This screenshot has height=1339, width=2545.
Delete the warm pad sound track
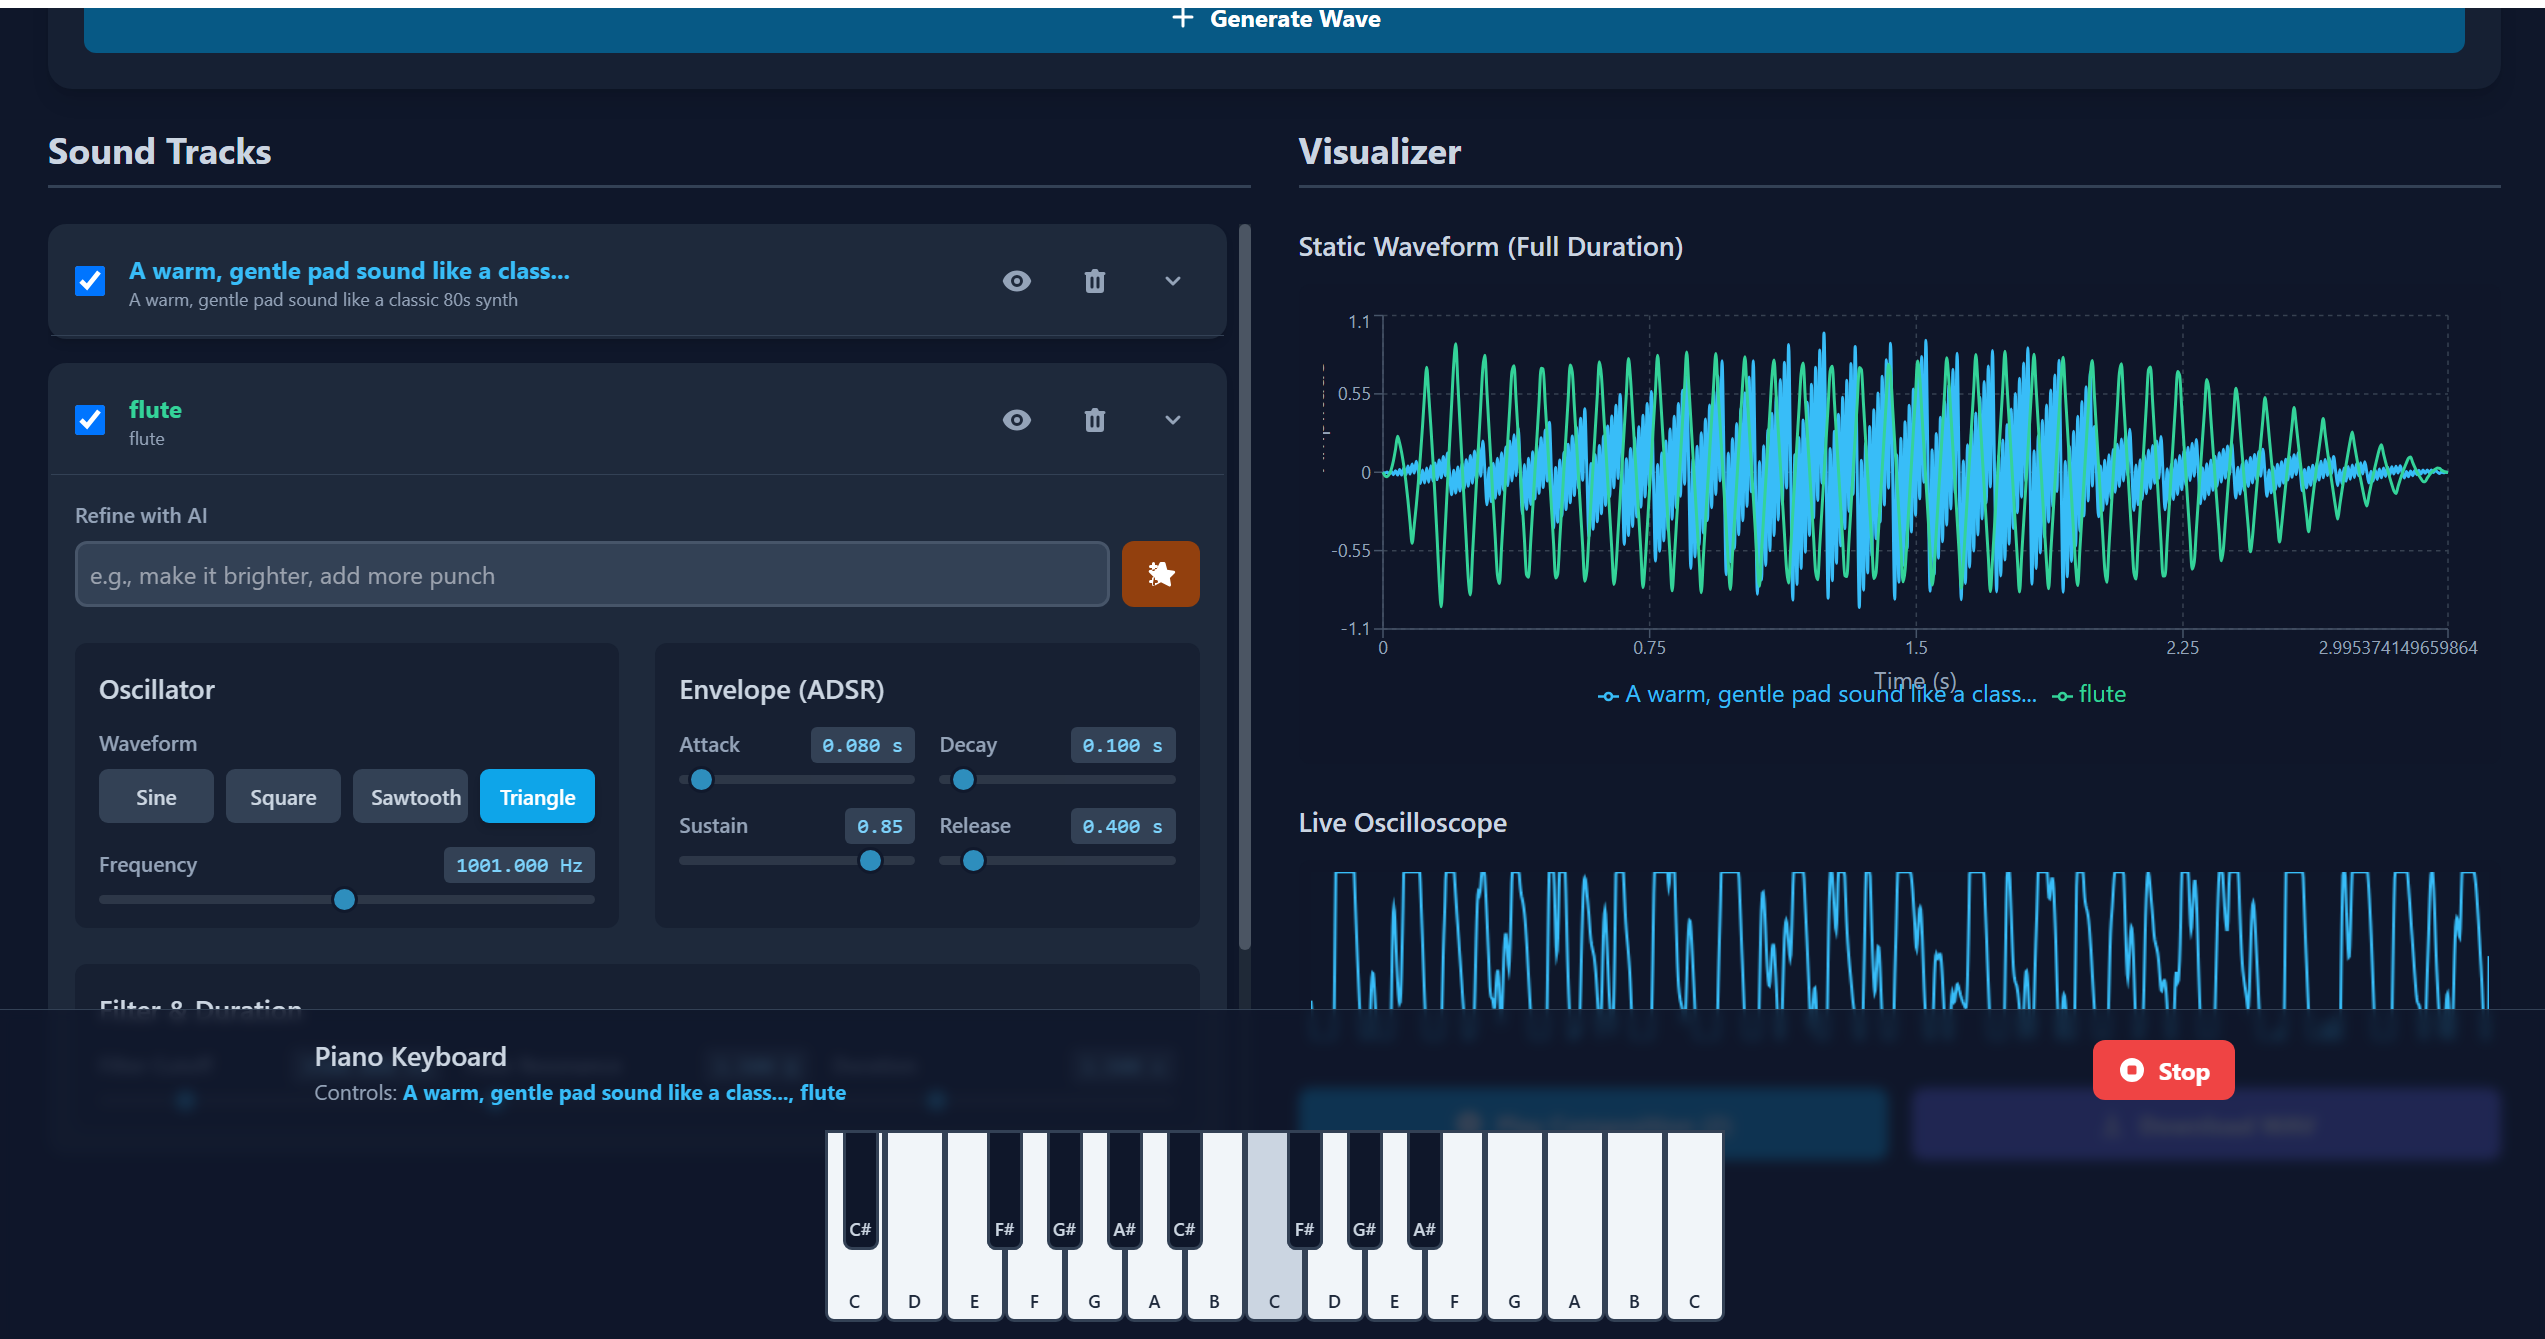[1095, 281]
